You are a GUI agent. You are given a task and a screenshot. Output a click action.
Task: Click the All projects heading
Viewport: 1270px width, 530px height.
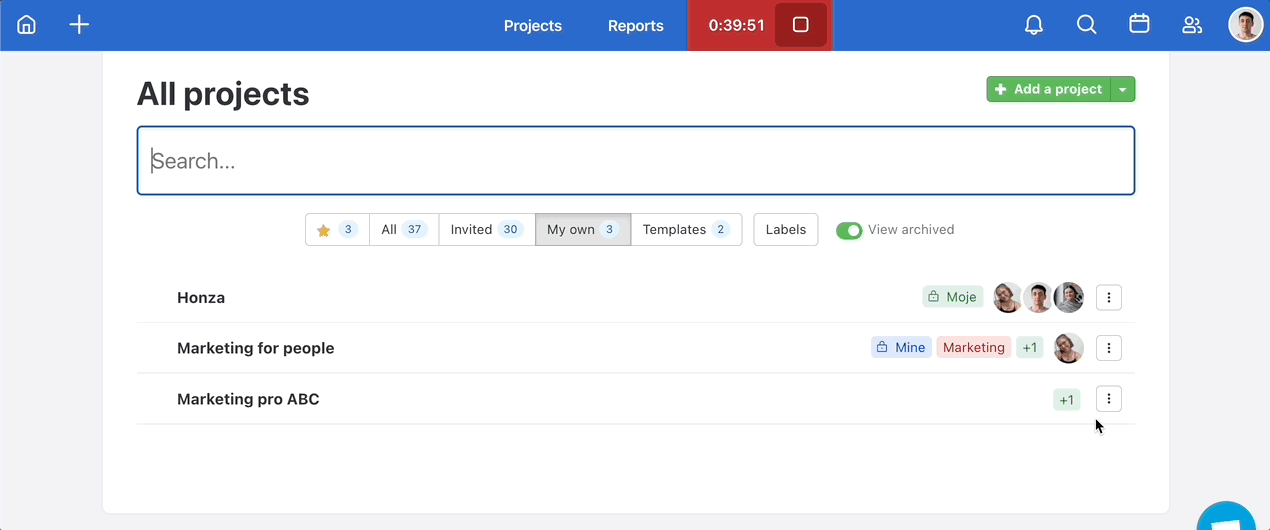[223, 94]
